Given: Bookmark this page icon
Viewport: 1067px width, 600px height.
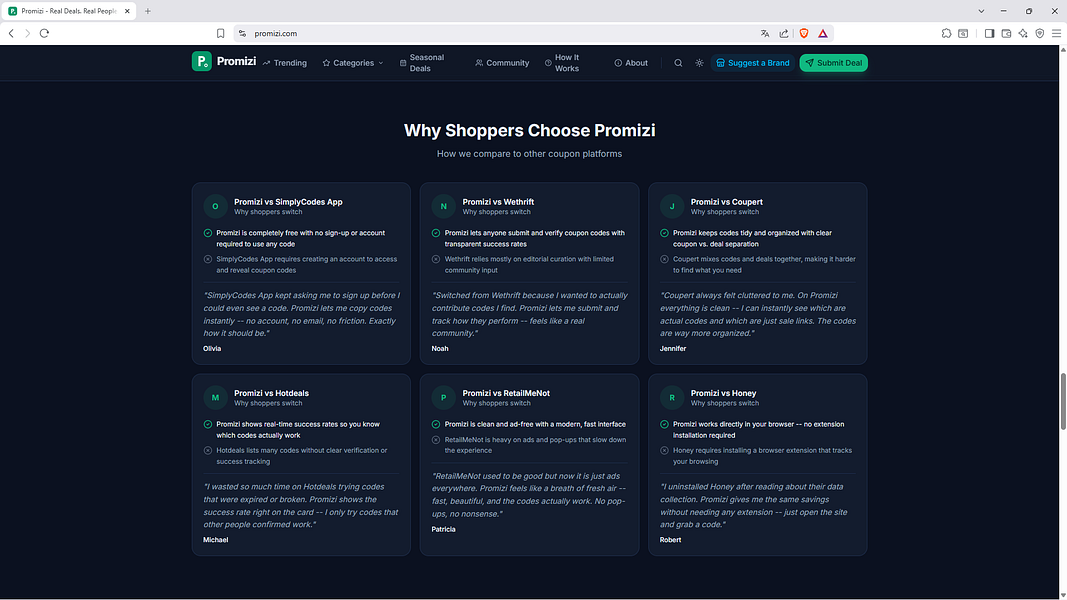Looking at the screenshot, I should [x=220, y=33].
